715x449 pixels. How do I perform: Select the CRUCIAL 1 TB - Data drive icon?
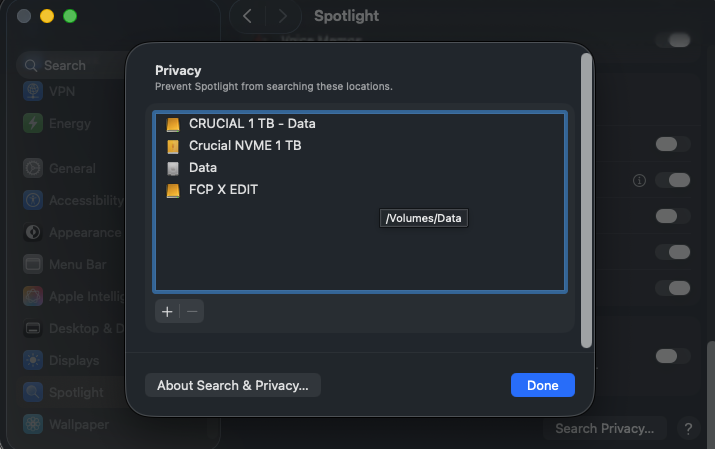pyautogui.click(x=173, y=124)
